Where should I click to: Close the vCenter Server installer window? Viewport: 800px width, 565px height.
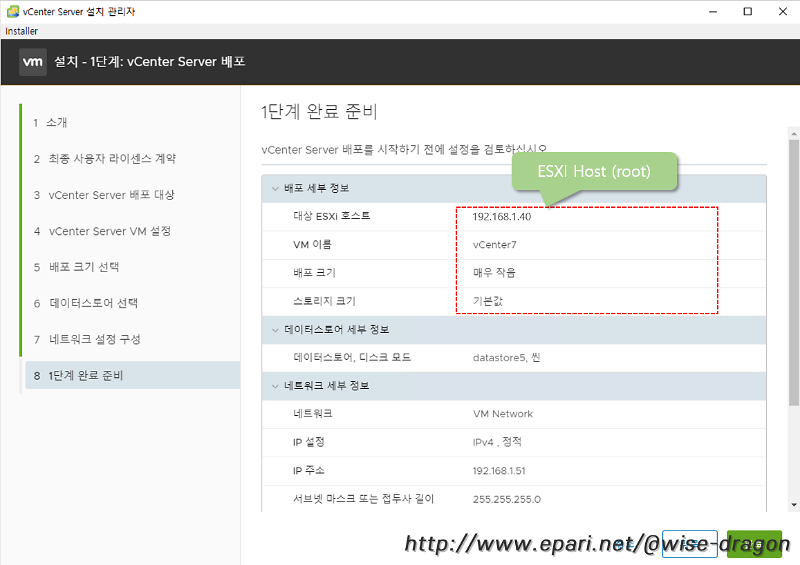click(783, 11)
